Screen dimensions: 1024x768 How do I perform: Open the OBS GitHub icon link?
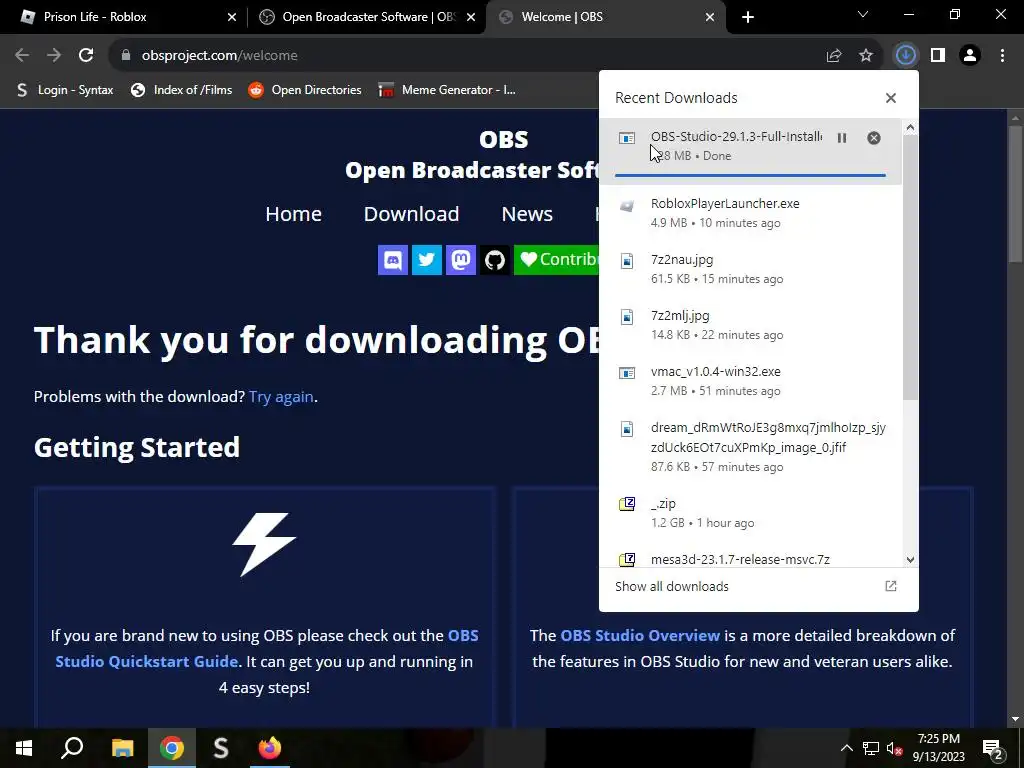[x=495, y=260]
